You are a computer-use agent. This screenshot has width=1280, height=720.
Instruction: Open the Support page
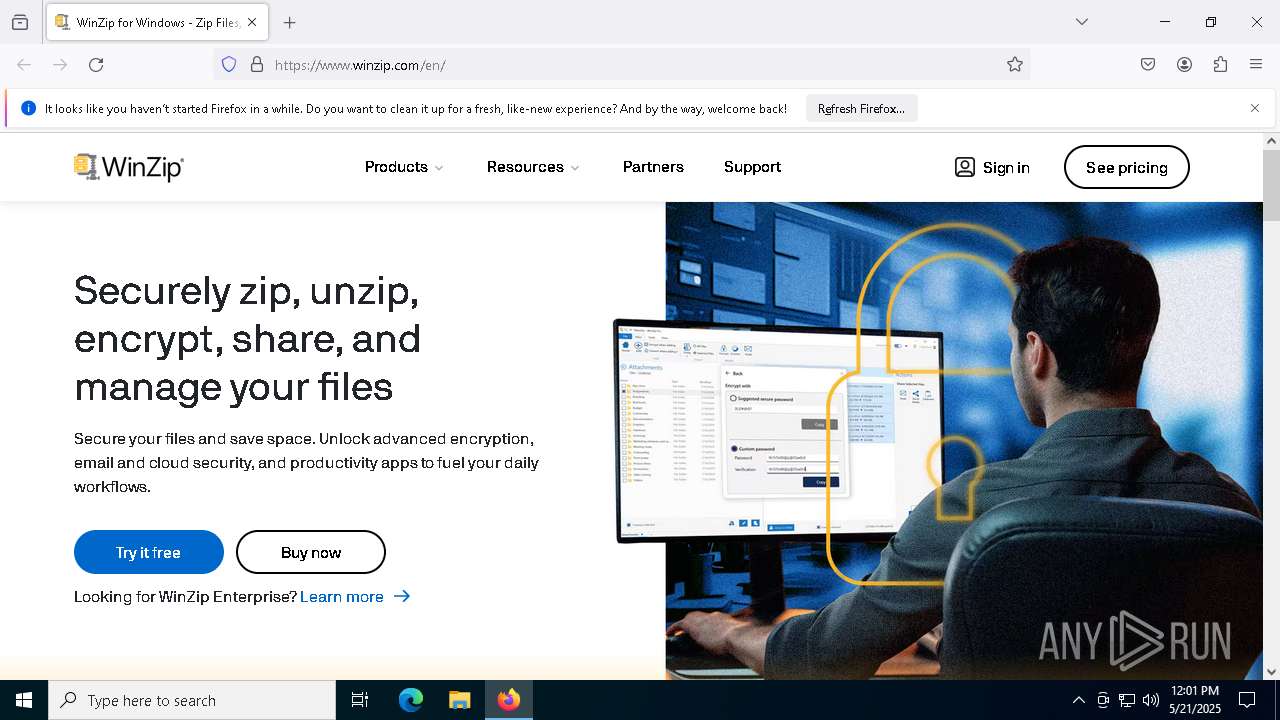point(752,167)
